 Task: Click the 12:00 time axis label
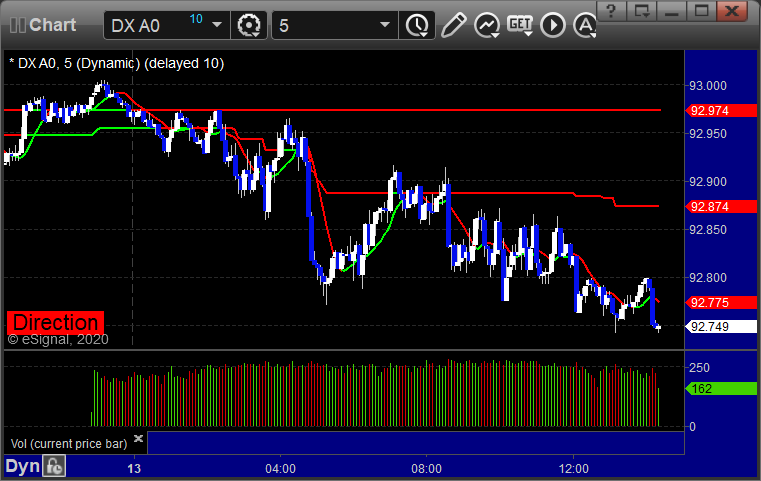coord(574,469)
